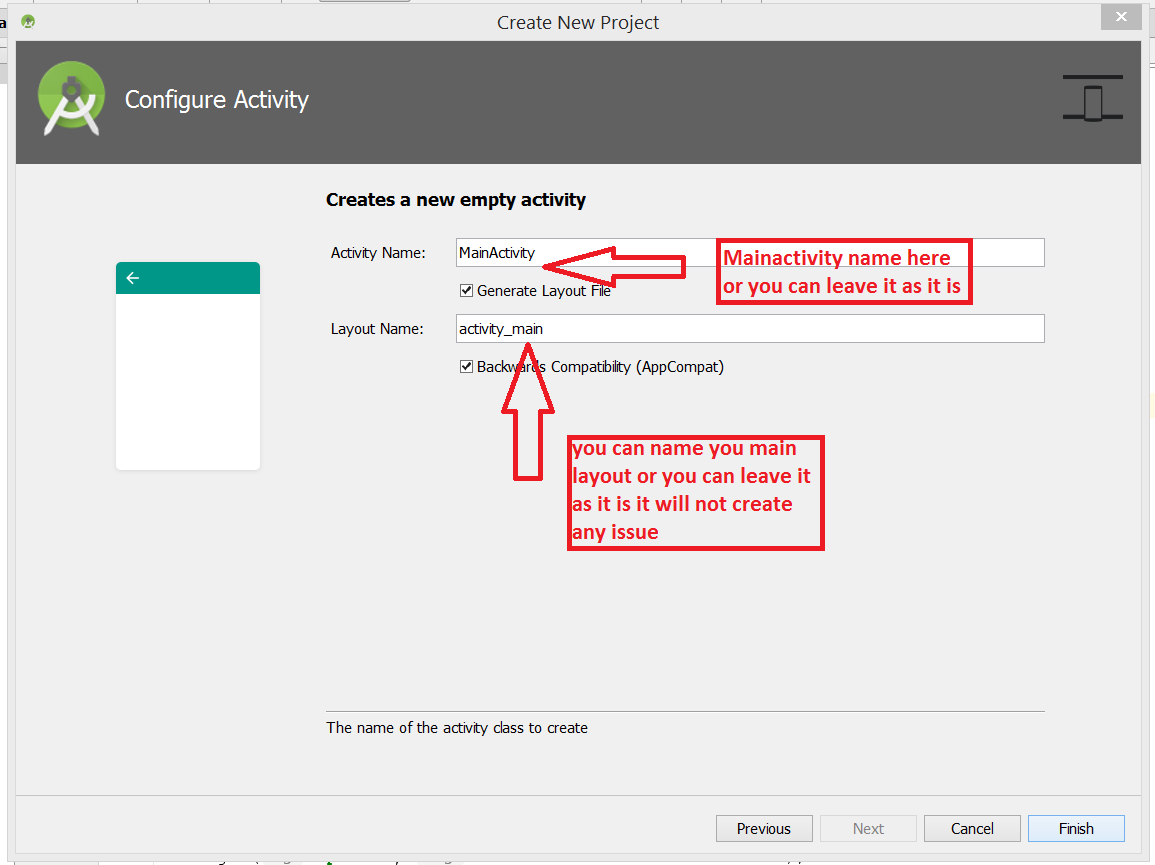Uncheck Generate Layout File checkbox

click(x=466, y=290)
